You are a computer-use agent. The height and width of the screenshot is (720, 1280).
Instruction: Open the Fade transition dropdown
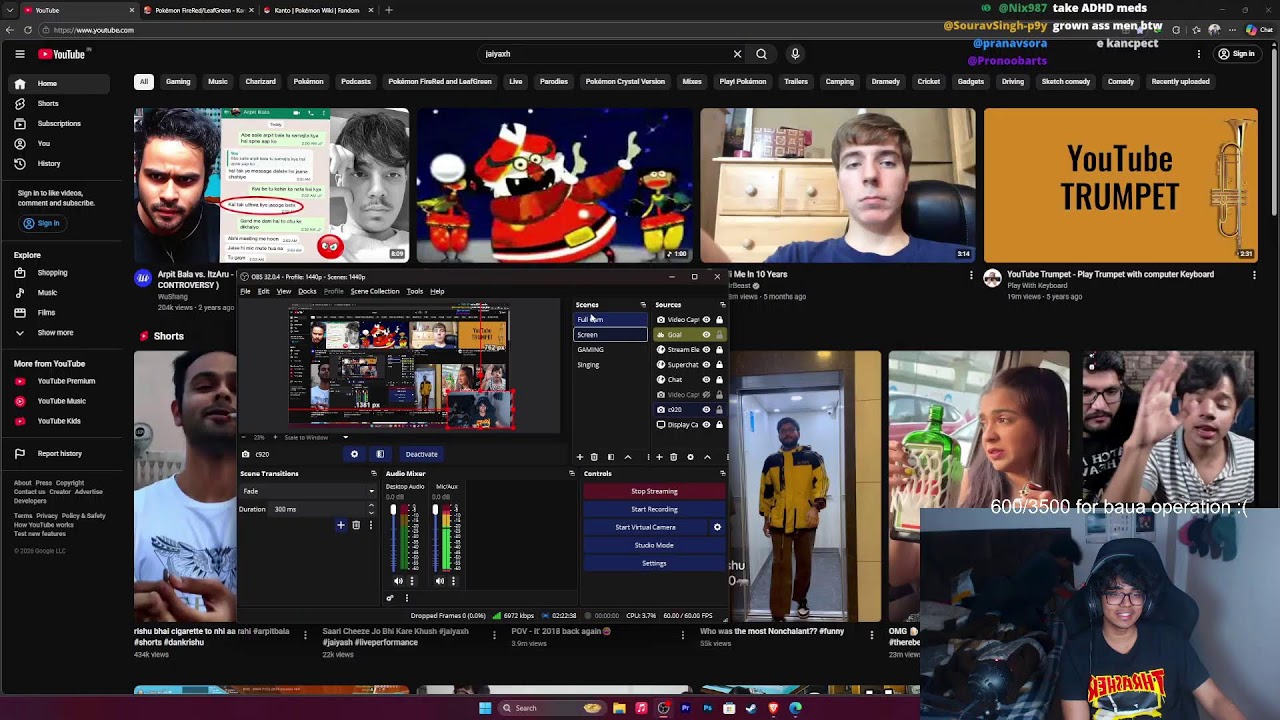coord(307,491)
